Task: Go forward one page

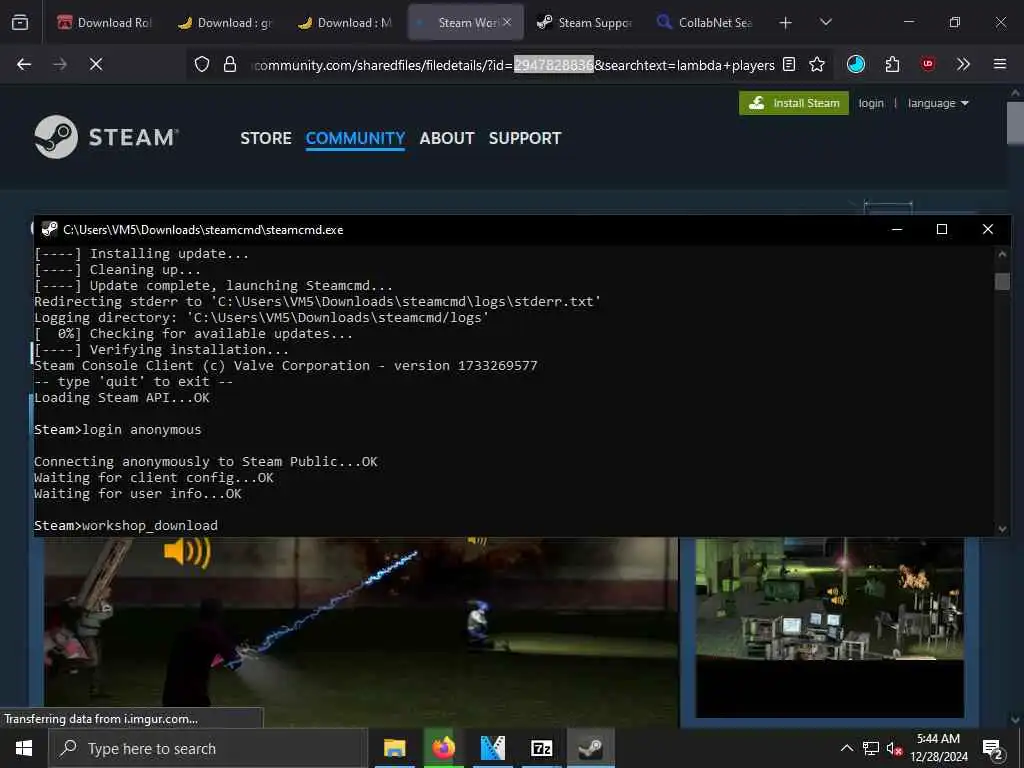Action: click(60, 64)
